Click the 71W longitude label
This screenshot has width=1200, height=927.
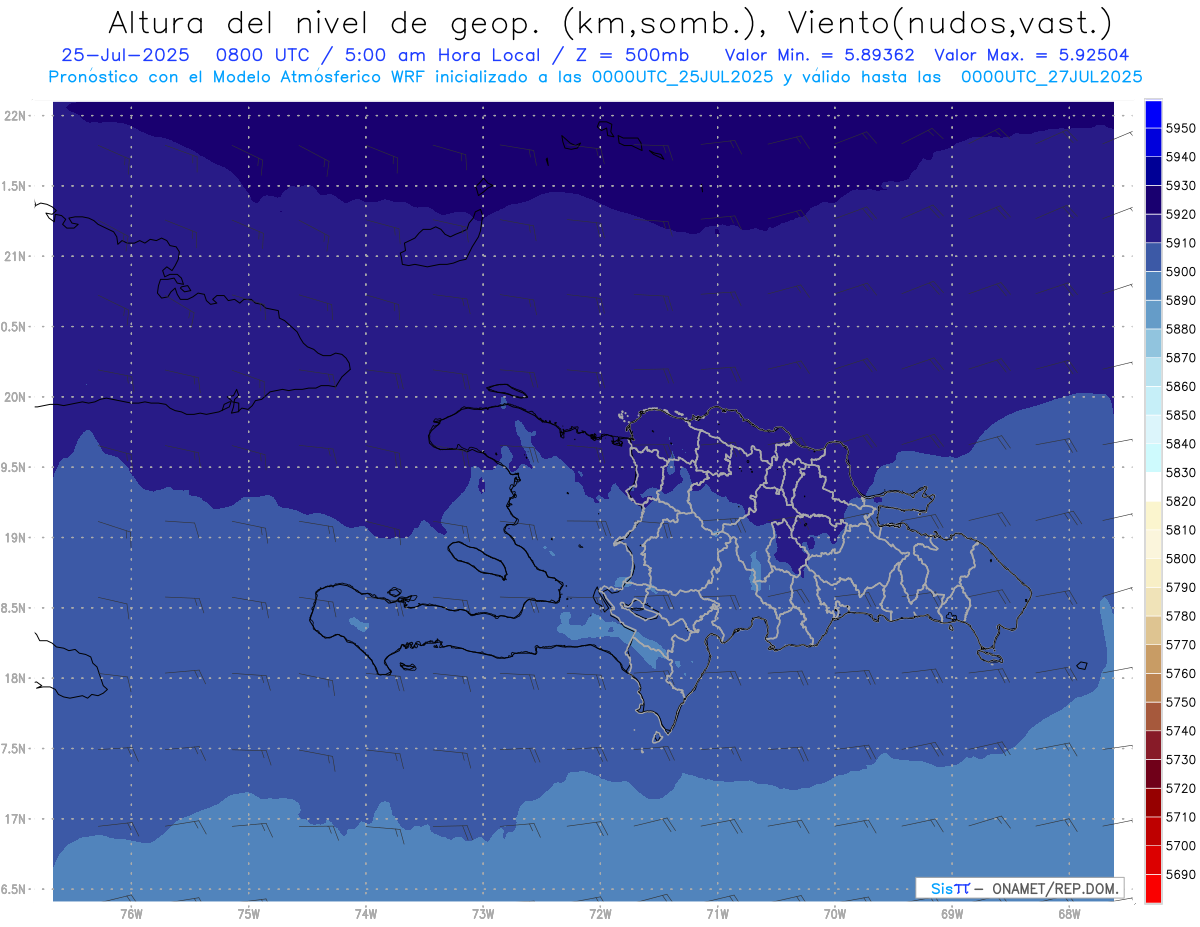tap(717, 914)
